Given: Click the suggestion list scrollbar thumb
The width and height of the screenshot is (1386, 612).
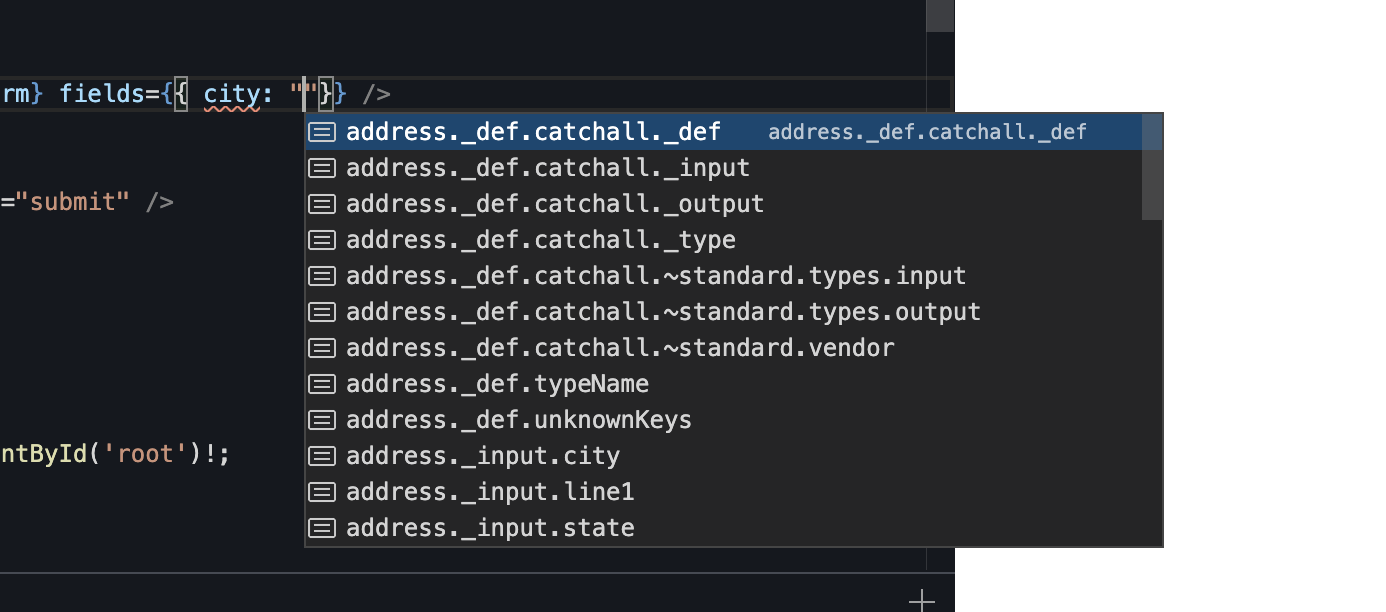Looking at the screenshot, I should (x=1152, y=166).
